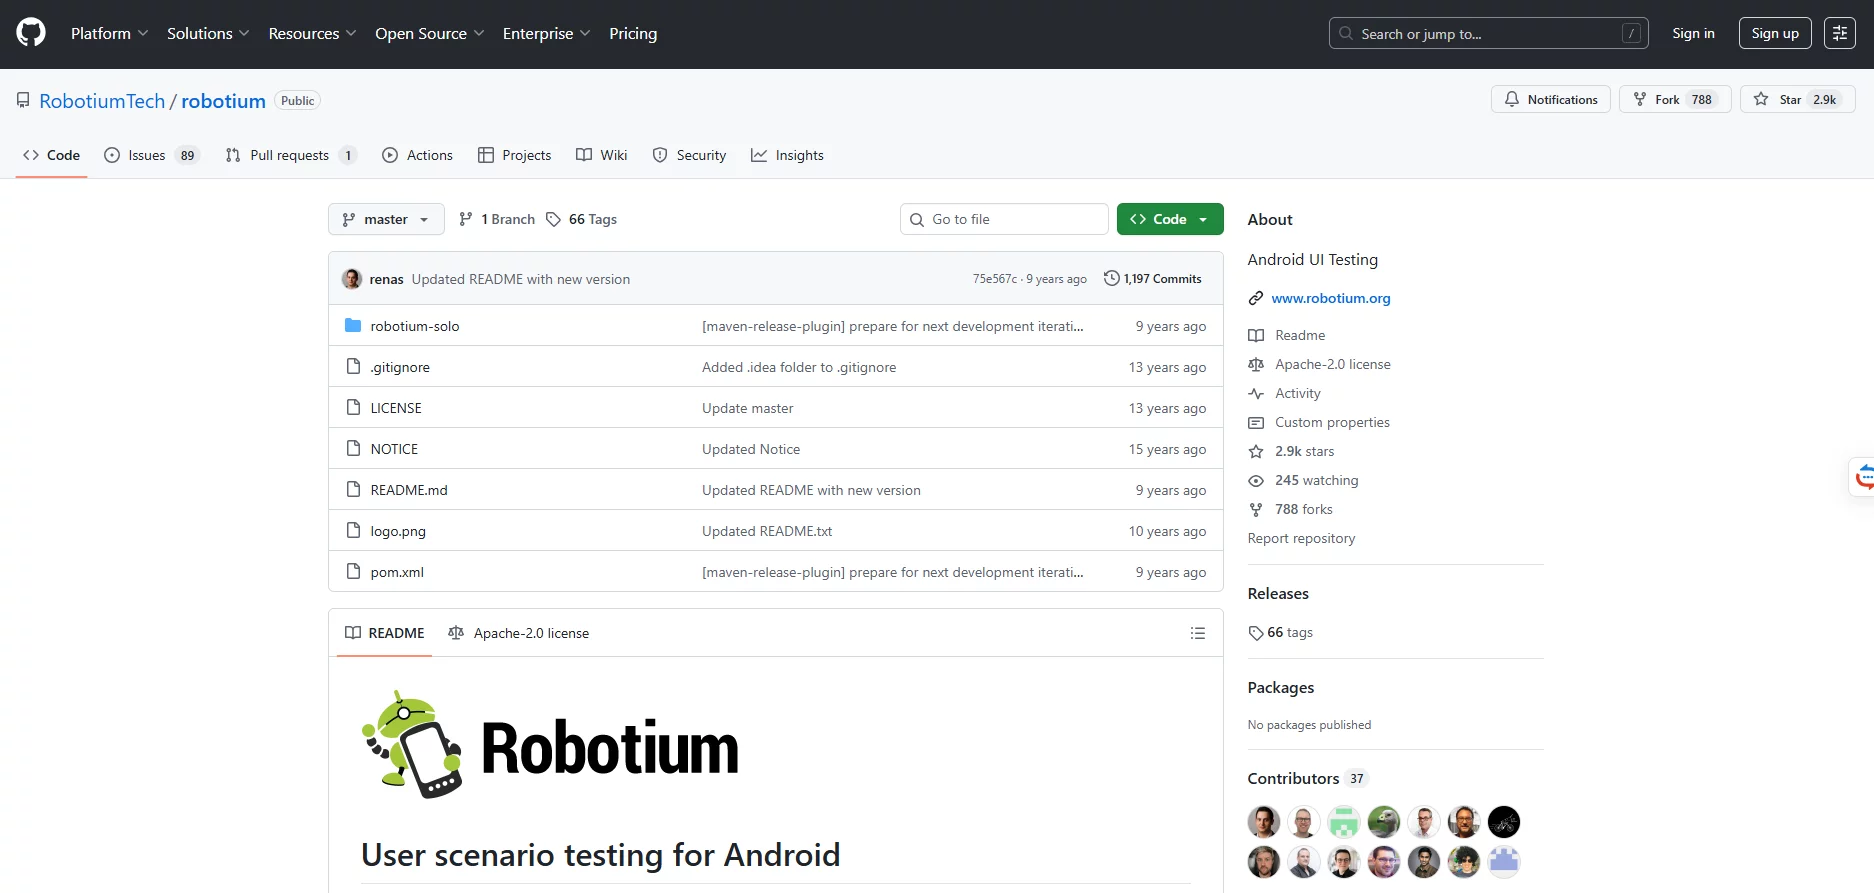This screenshot has height=893, width=1874.
Task: Open the forks icon in About
Action: pos(1256,509)
